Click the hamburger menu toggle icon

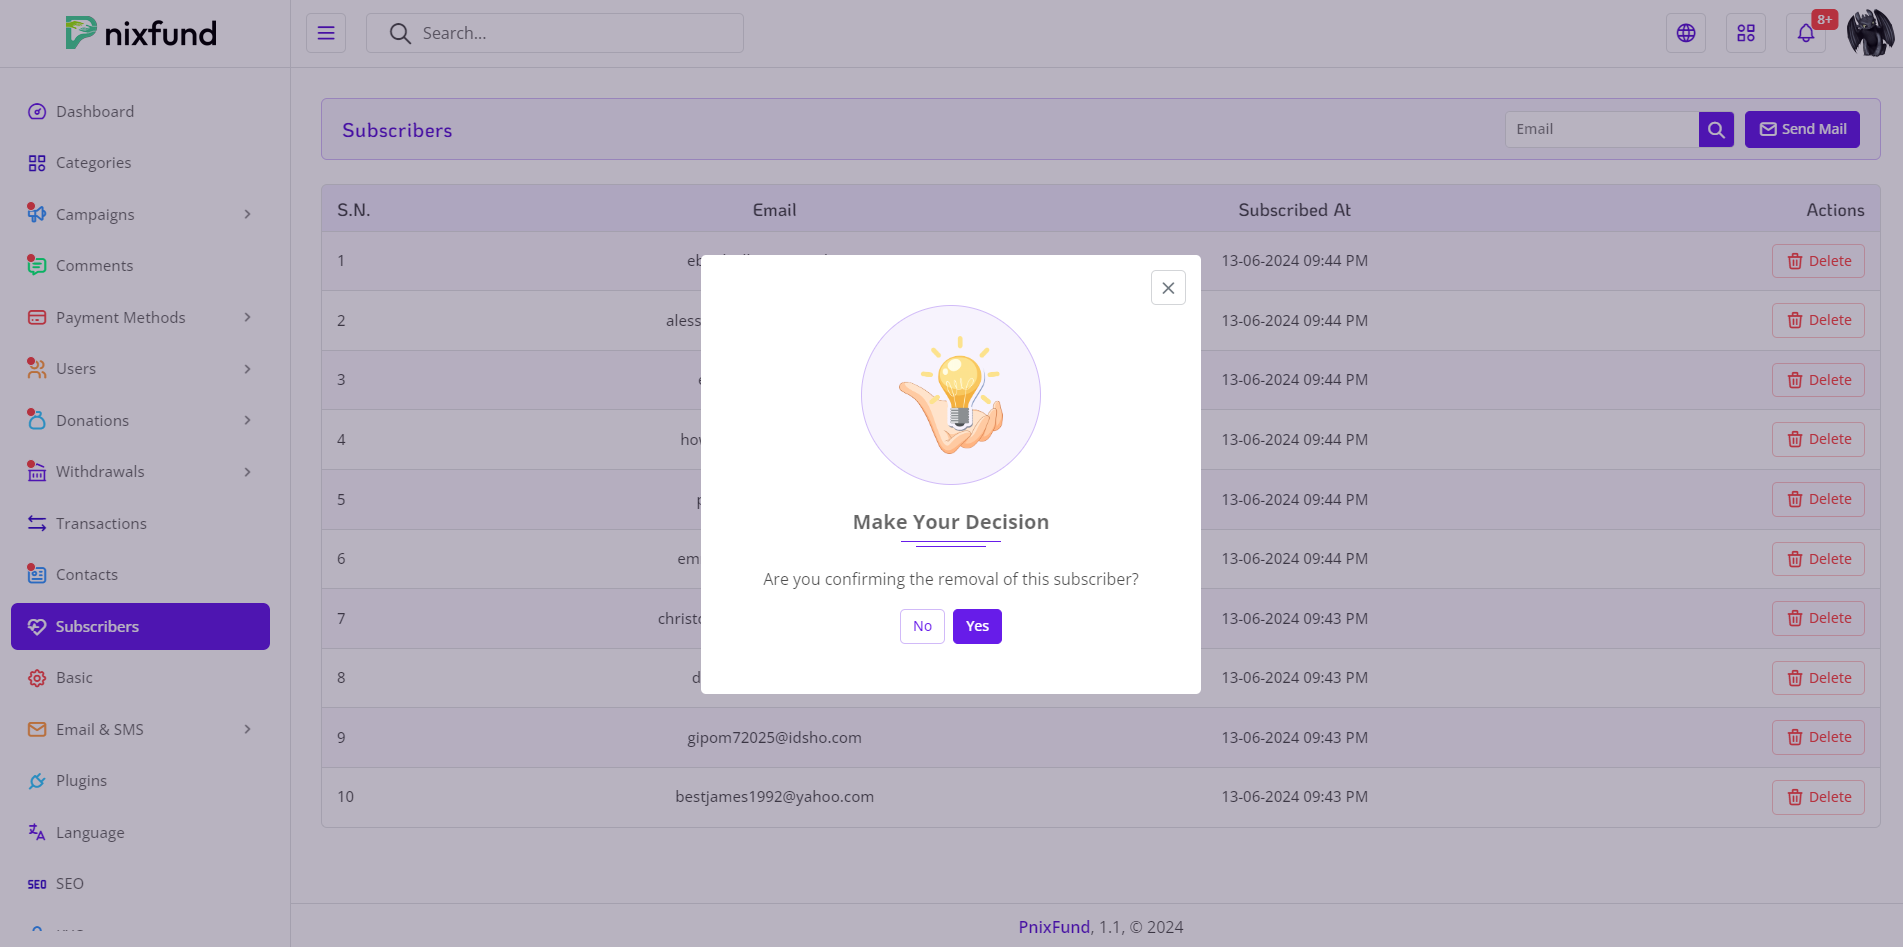click(x=326, y=33)
